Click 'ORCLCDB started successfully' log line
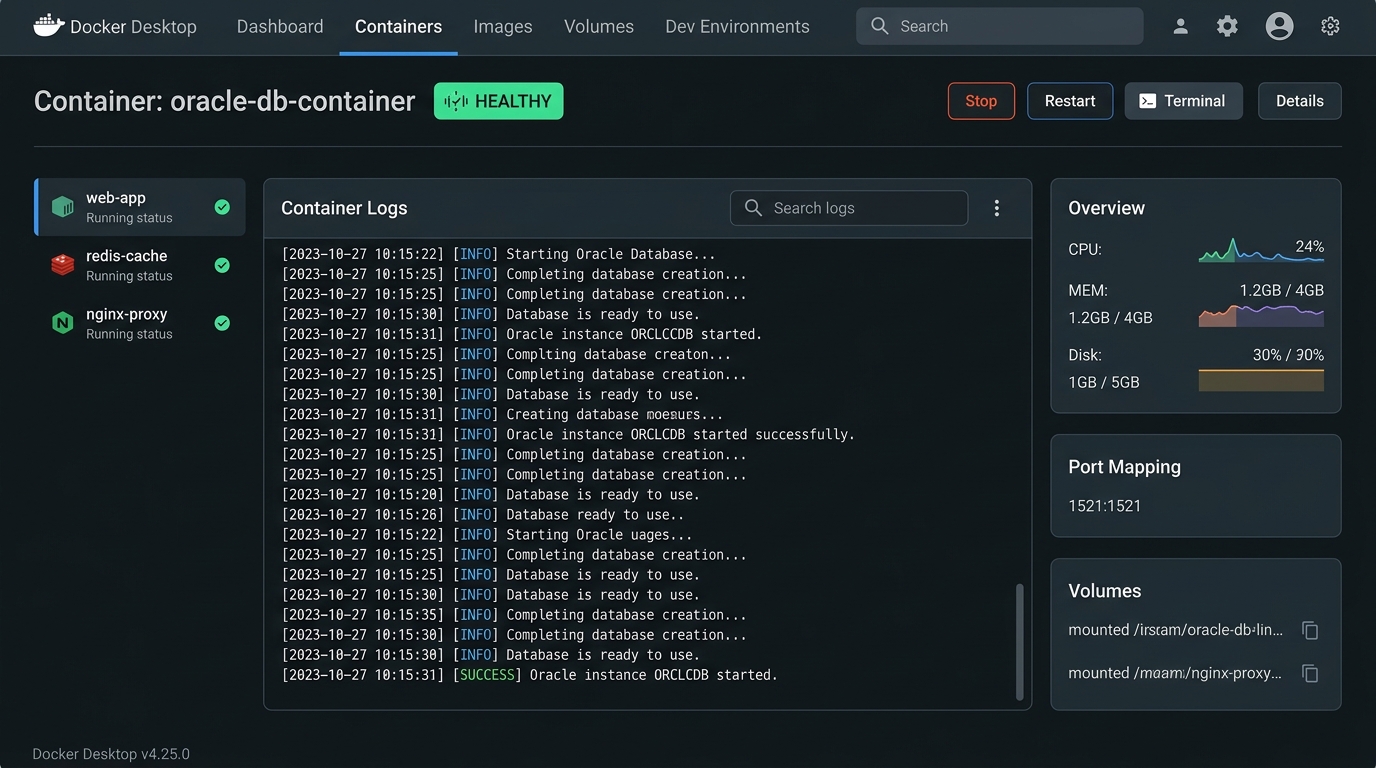The height and width of the screenshot is (768, 1376). click(x=568, y=434)
